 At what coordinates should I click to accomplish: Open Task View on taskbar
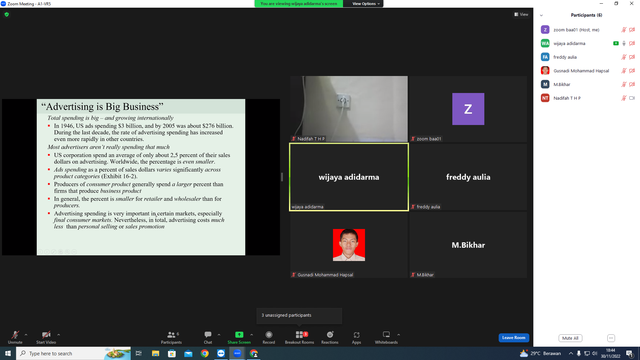pos(139,353)
